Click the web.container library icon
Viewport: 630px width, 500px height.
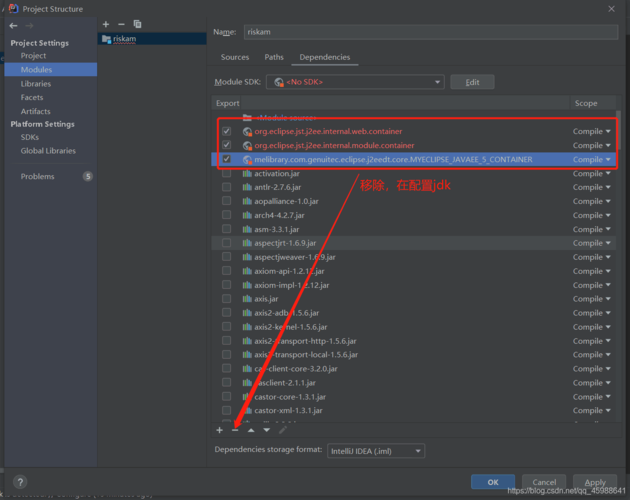tap(247, 131)
